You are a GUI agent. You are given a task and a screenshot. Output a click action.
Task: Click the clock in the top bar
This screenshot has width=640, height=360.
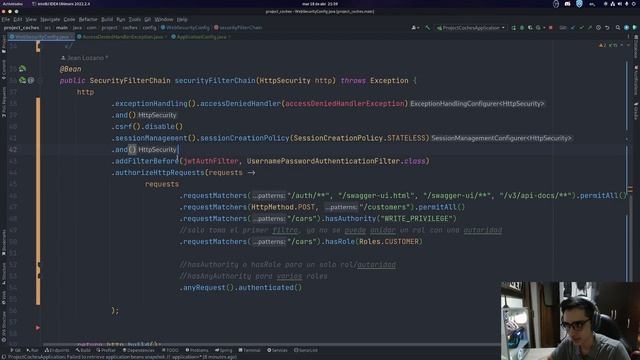(x=320, y=4)
